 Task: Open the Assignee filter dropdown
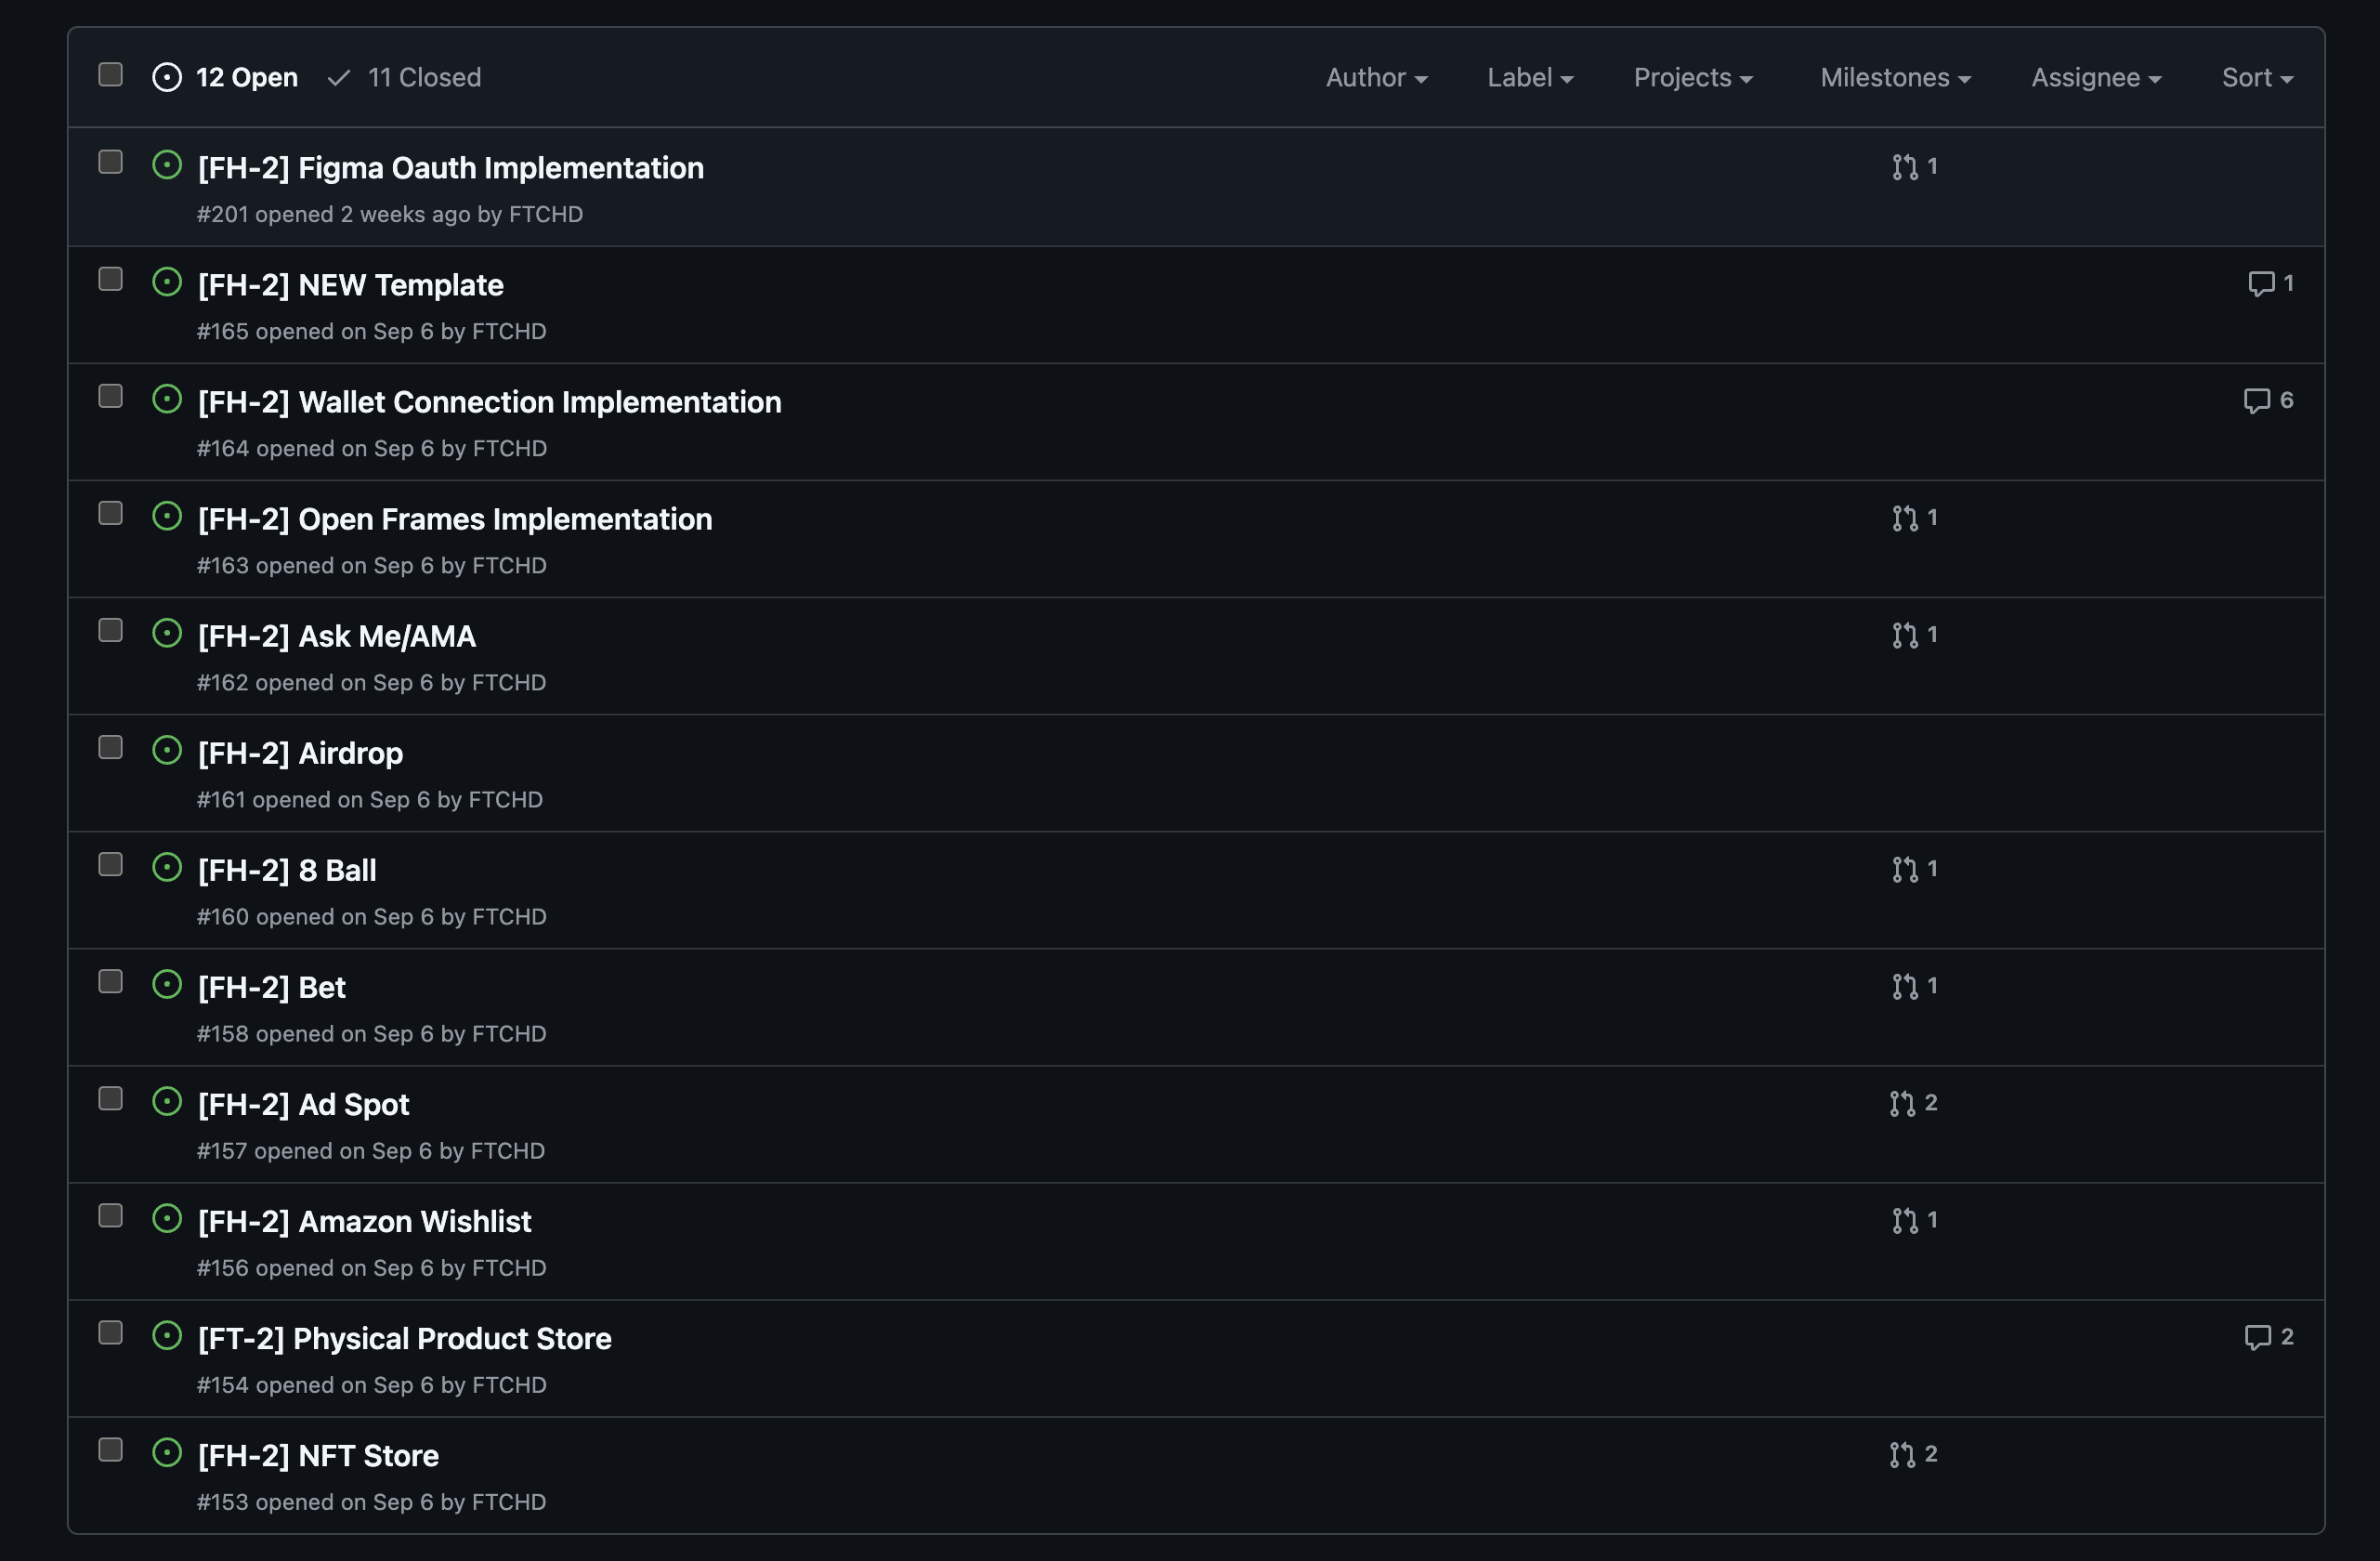click(2096, 77)
